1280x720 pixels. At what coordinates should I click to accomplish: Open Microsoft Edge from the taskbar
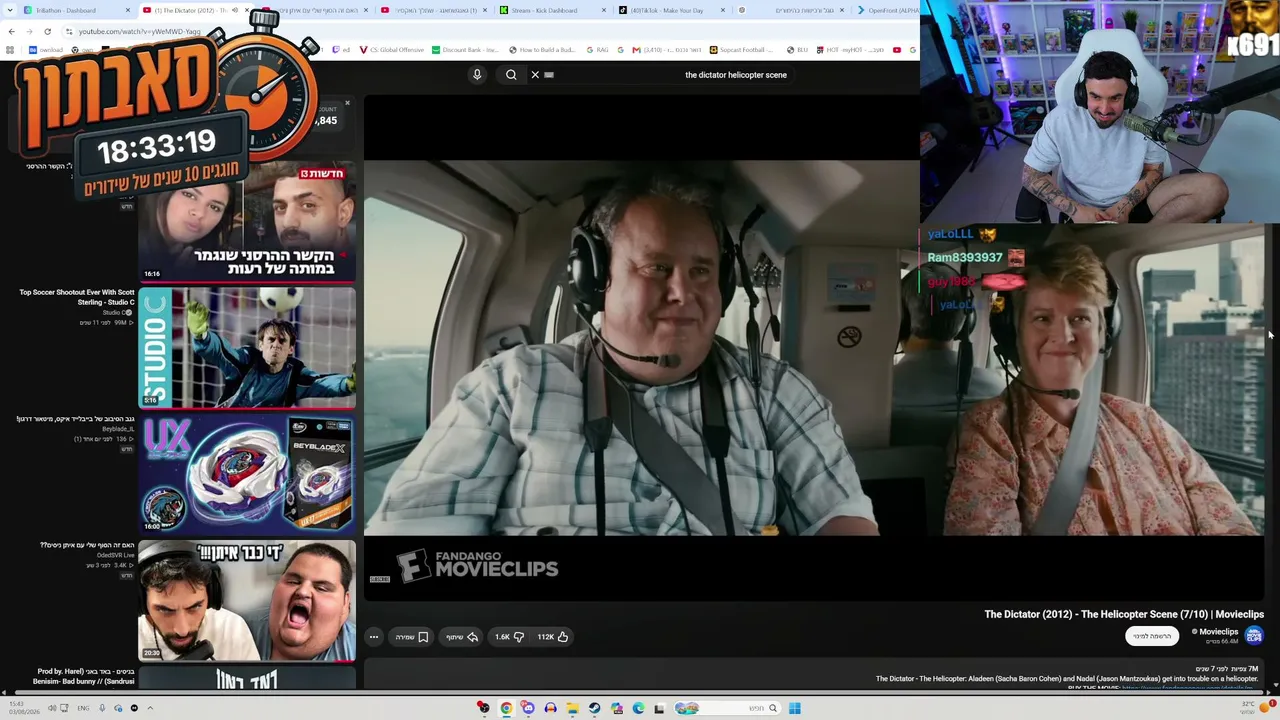click(638, 708)
